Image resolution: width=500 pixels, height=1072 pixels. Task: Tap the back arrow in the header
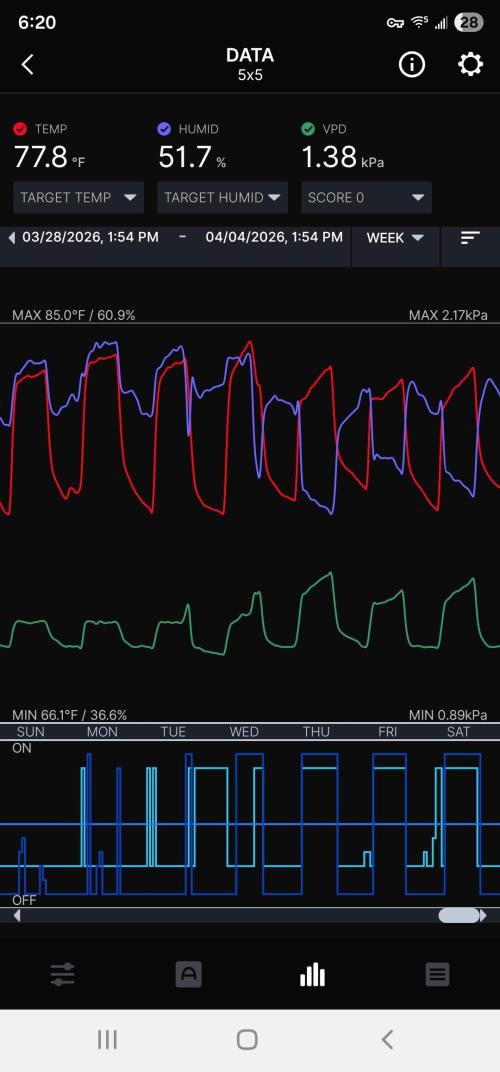coord(27,65)
